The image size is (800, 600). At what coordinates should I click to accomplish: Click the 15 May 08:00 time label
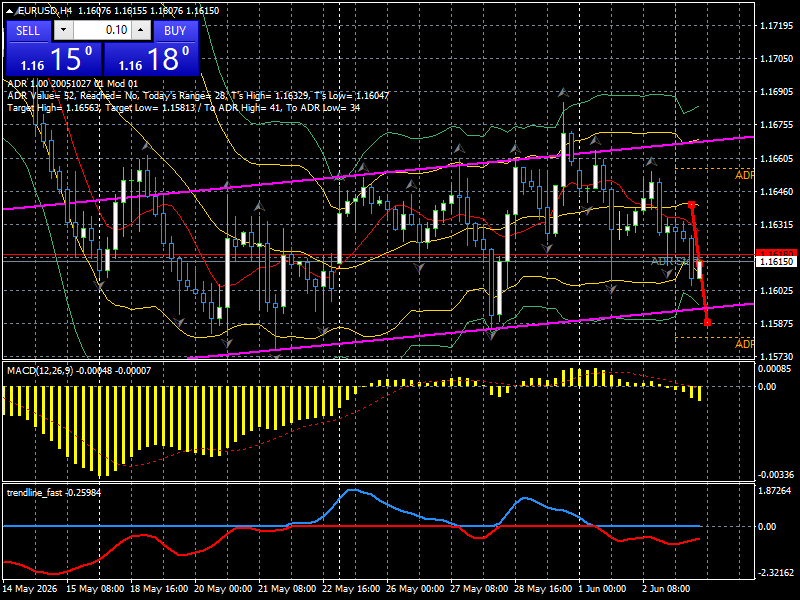95,589
